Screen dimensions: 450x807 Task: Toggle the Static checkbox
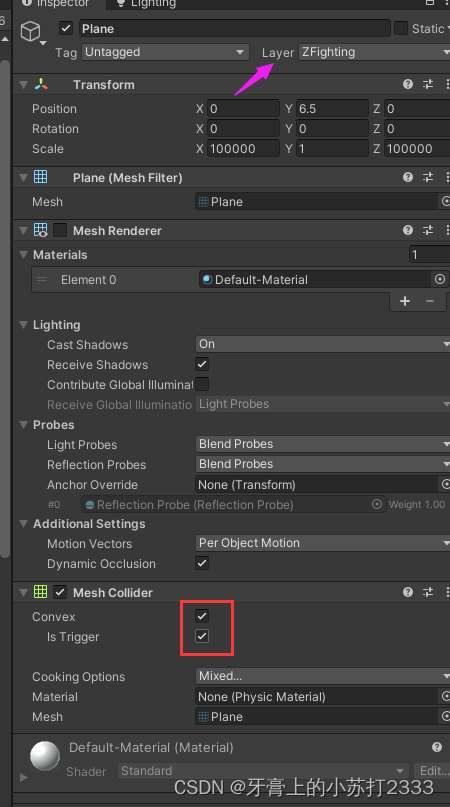tap(401, 28)
